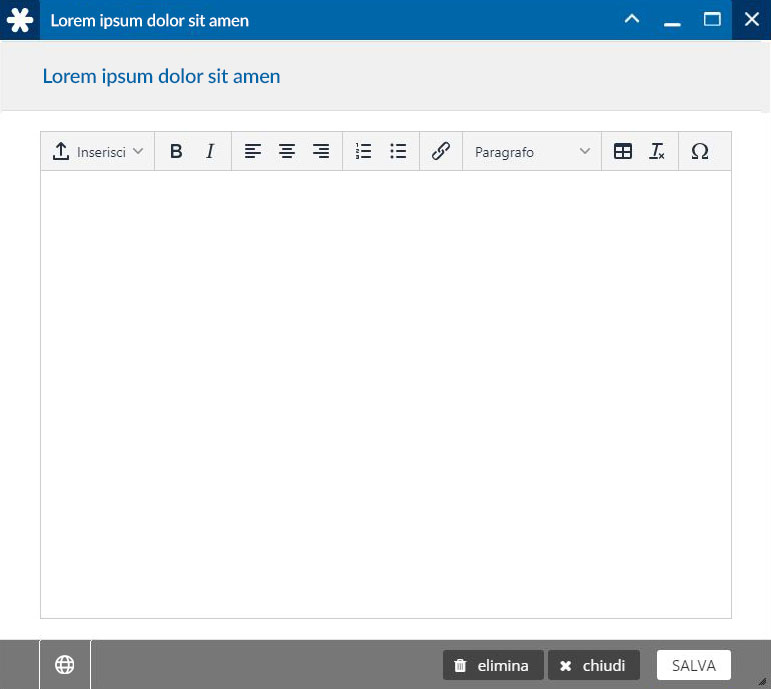The height and width of the screenshot is (689, 771).
Task: Align text to the right
Action: tap(321, 151)
